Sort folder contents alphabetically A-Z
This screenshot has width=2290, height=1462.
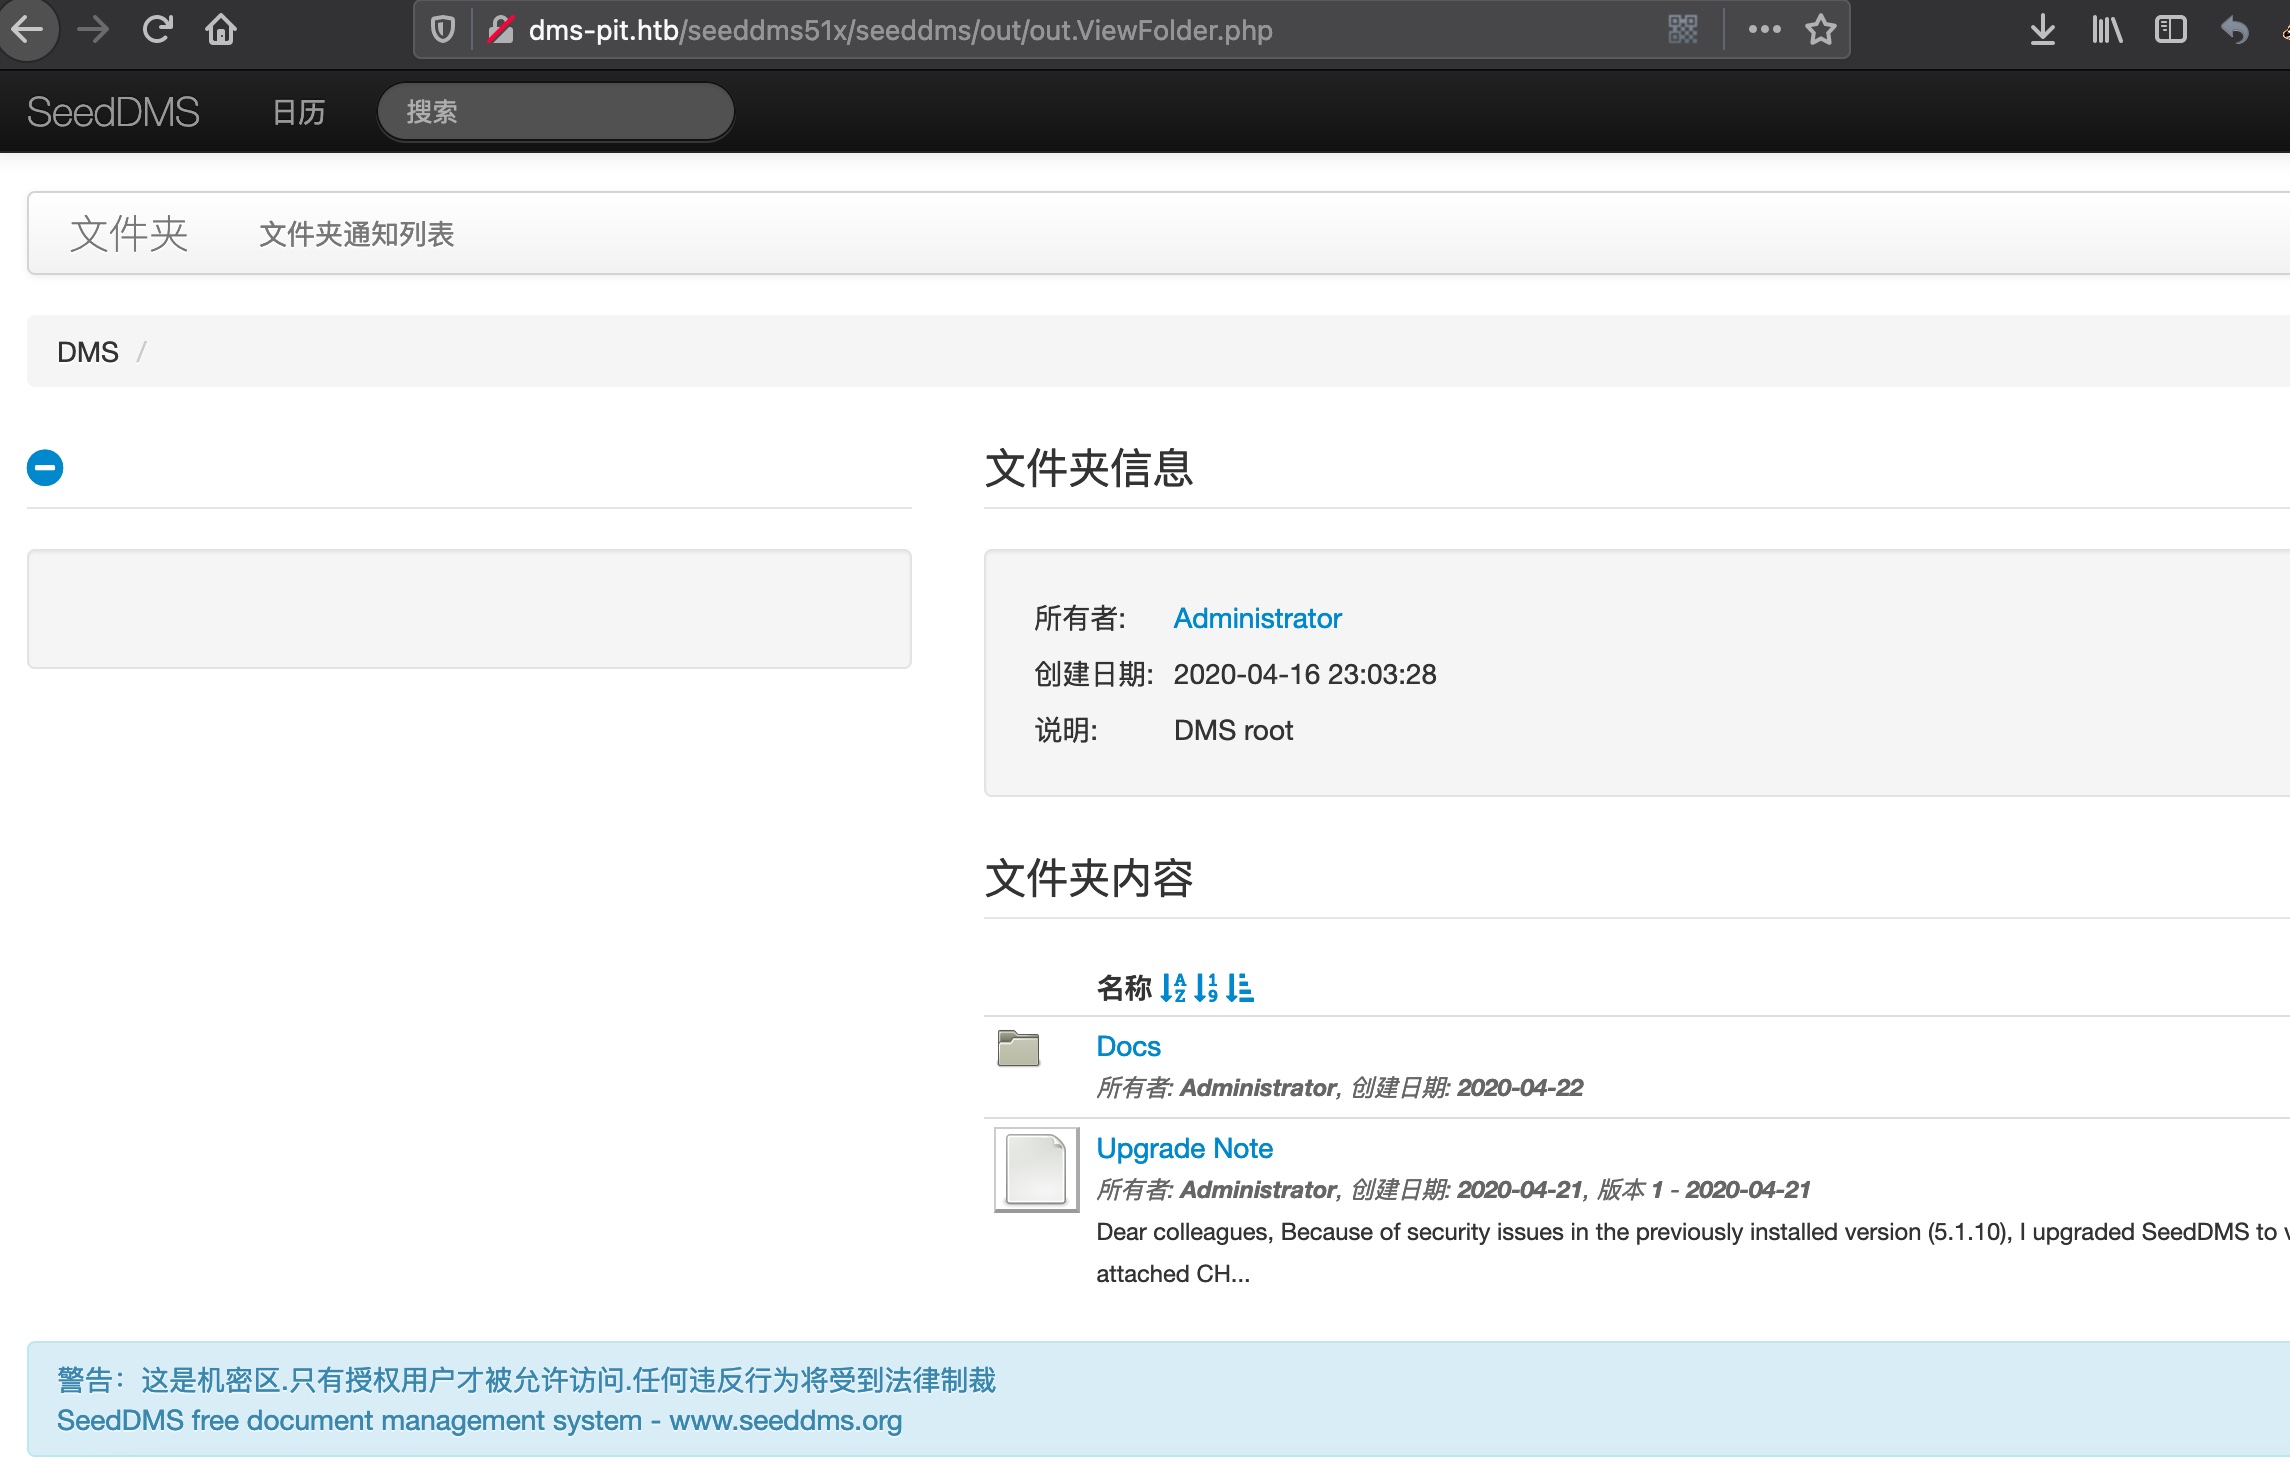1173,988
